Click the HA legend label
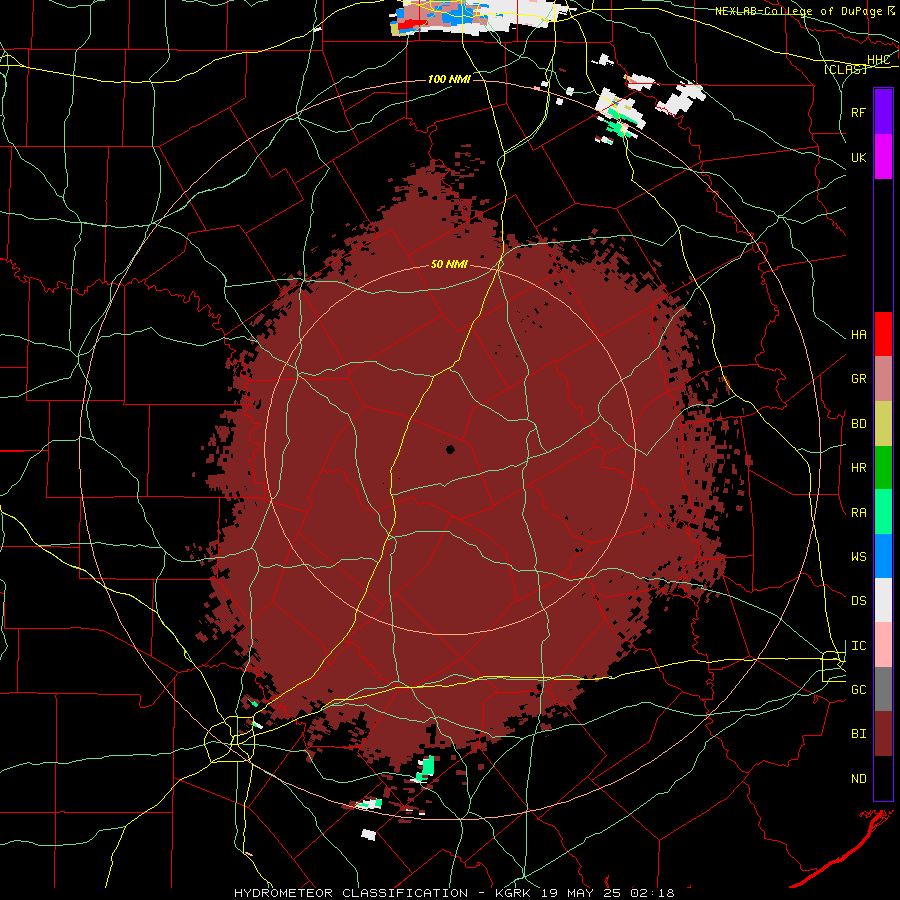900x900 pixels. pyautogui.click(x=858, y=335)
